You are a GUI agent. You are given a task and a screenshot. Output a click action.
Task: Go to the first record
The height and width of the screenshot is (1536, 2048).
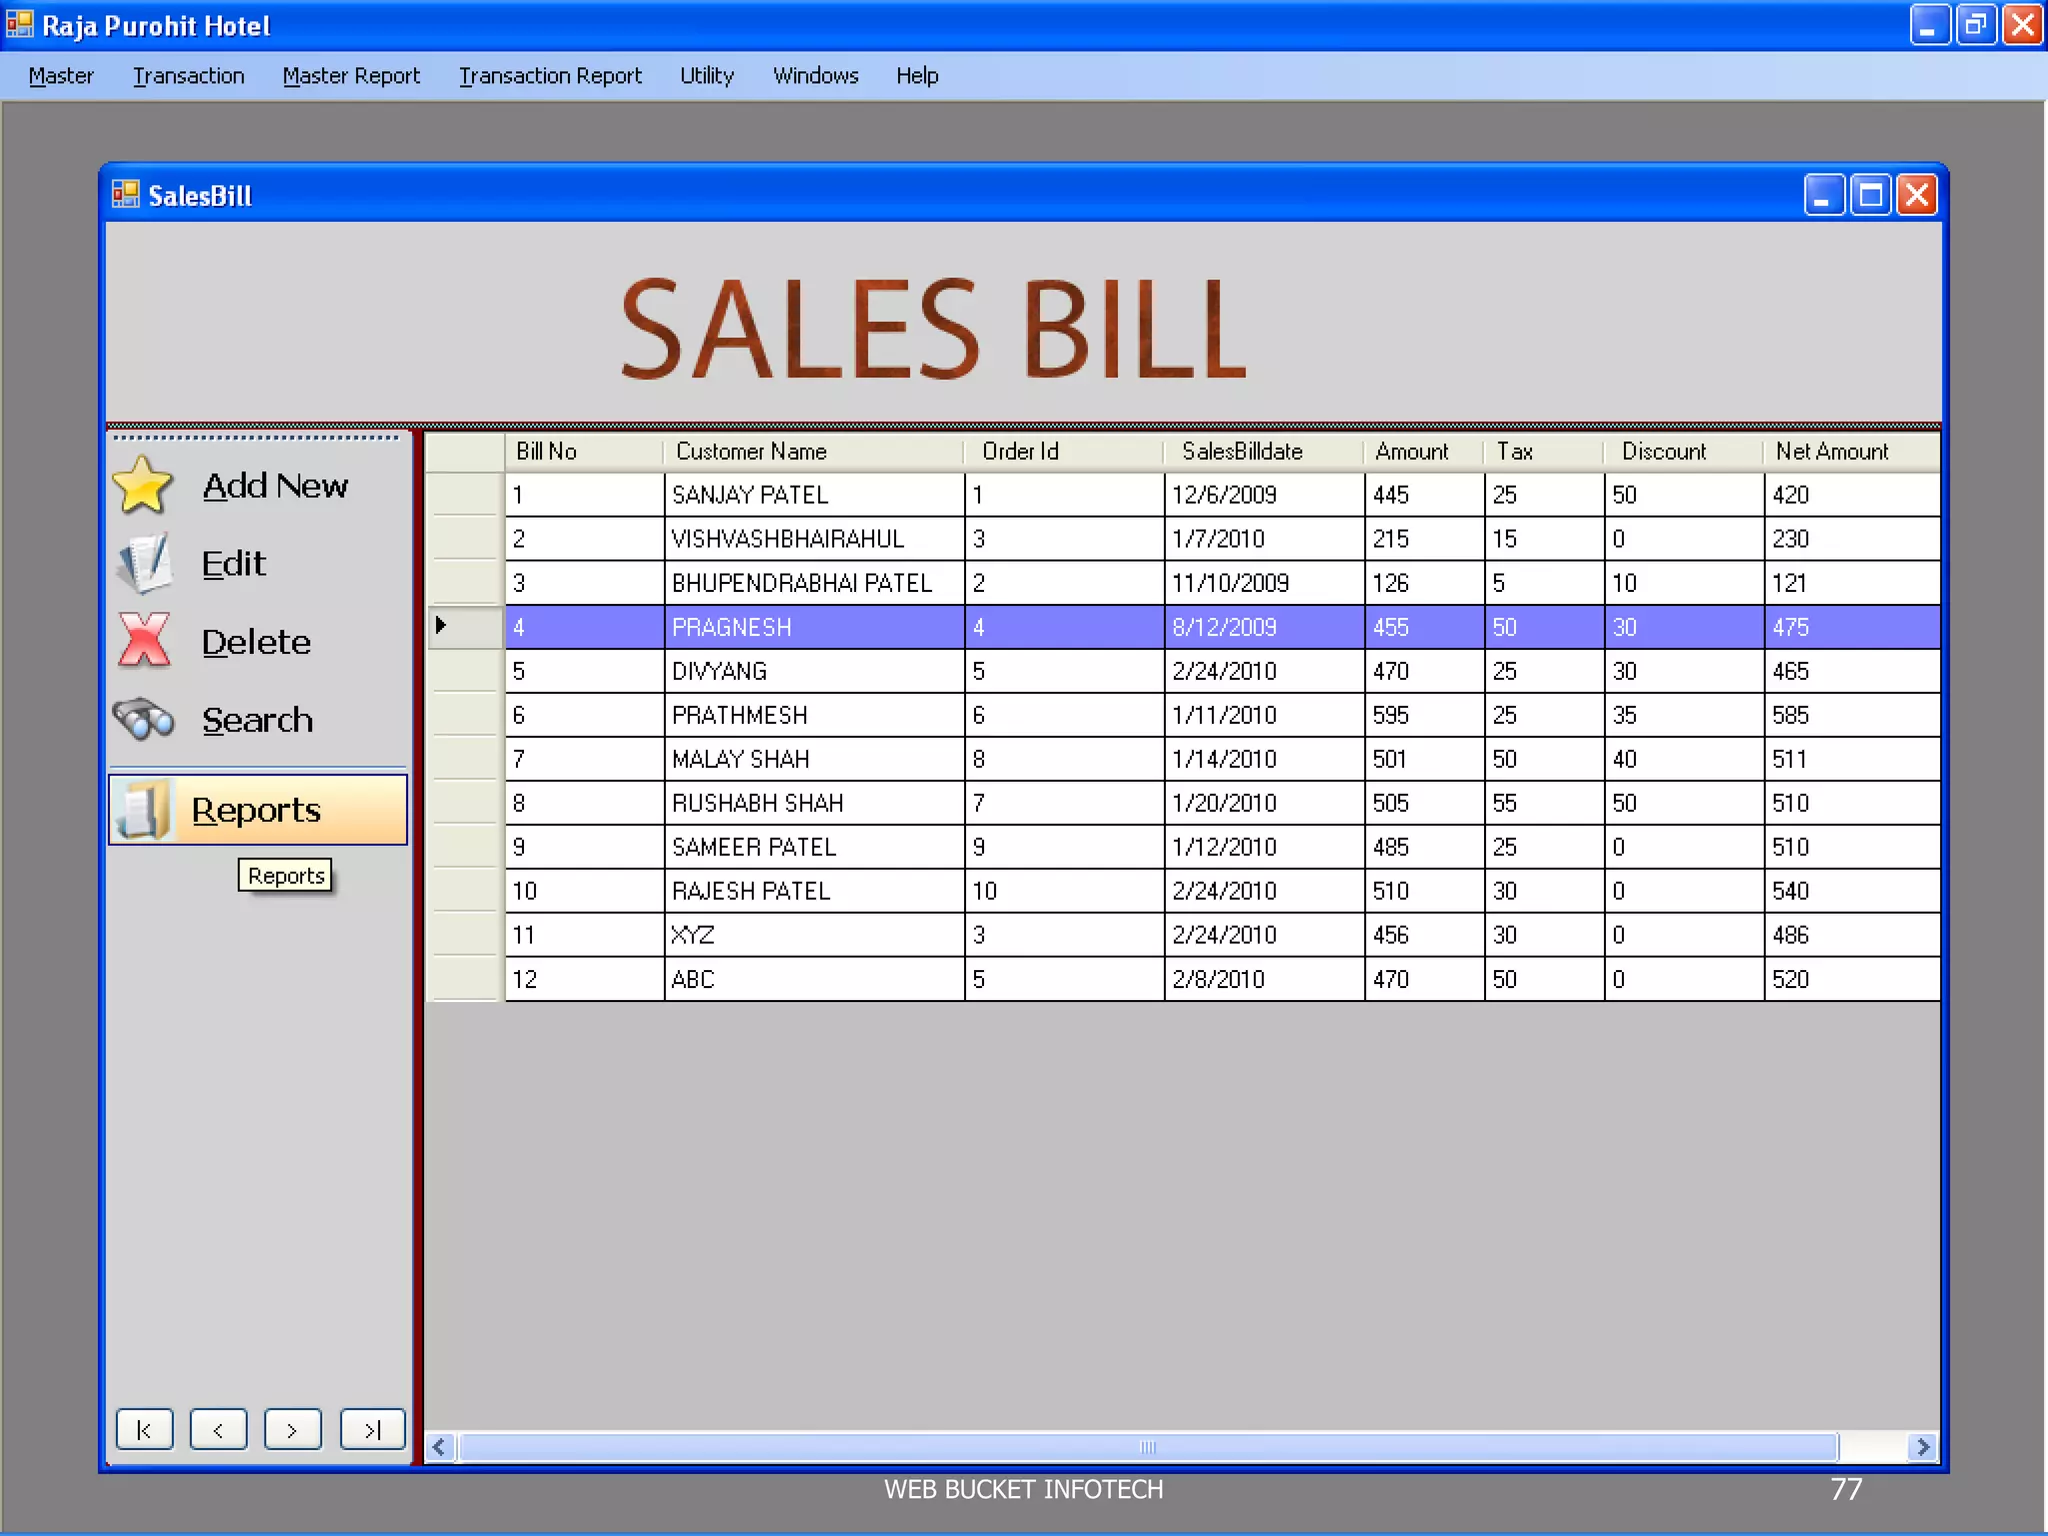click(x=145, y=1430)
